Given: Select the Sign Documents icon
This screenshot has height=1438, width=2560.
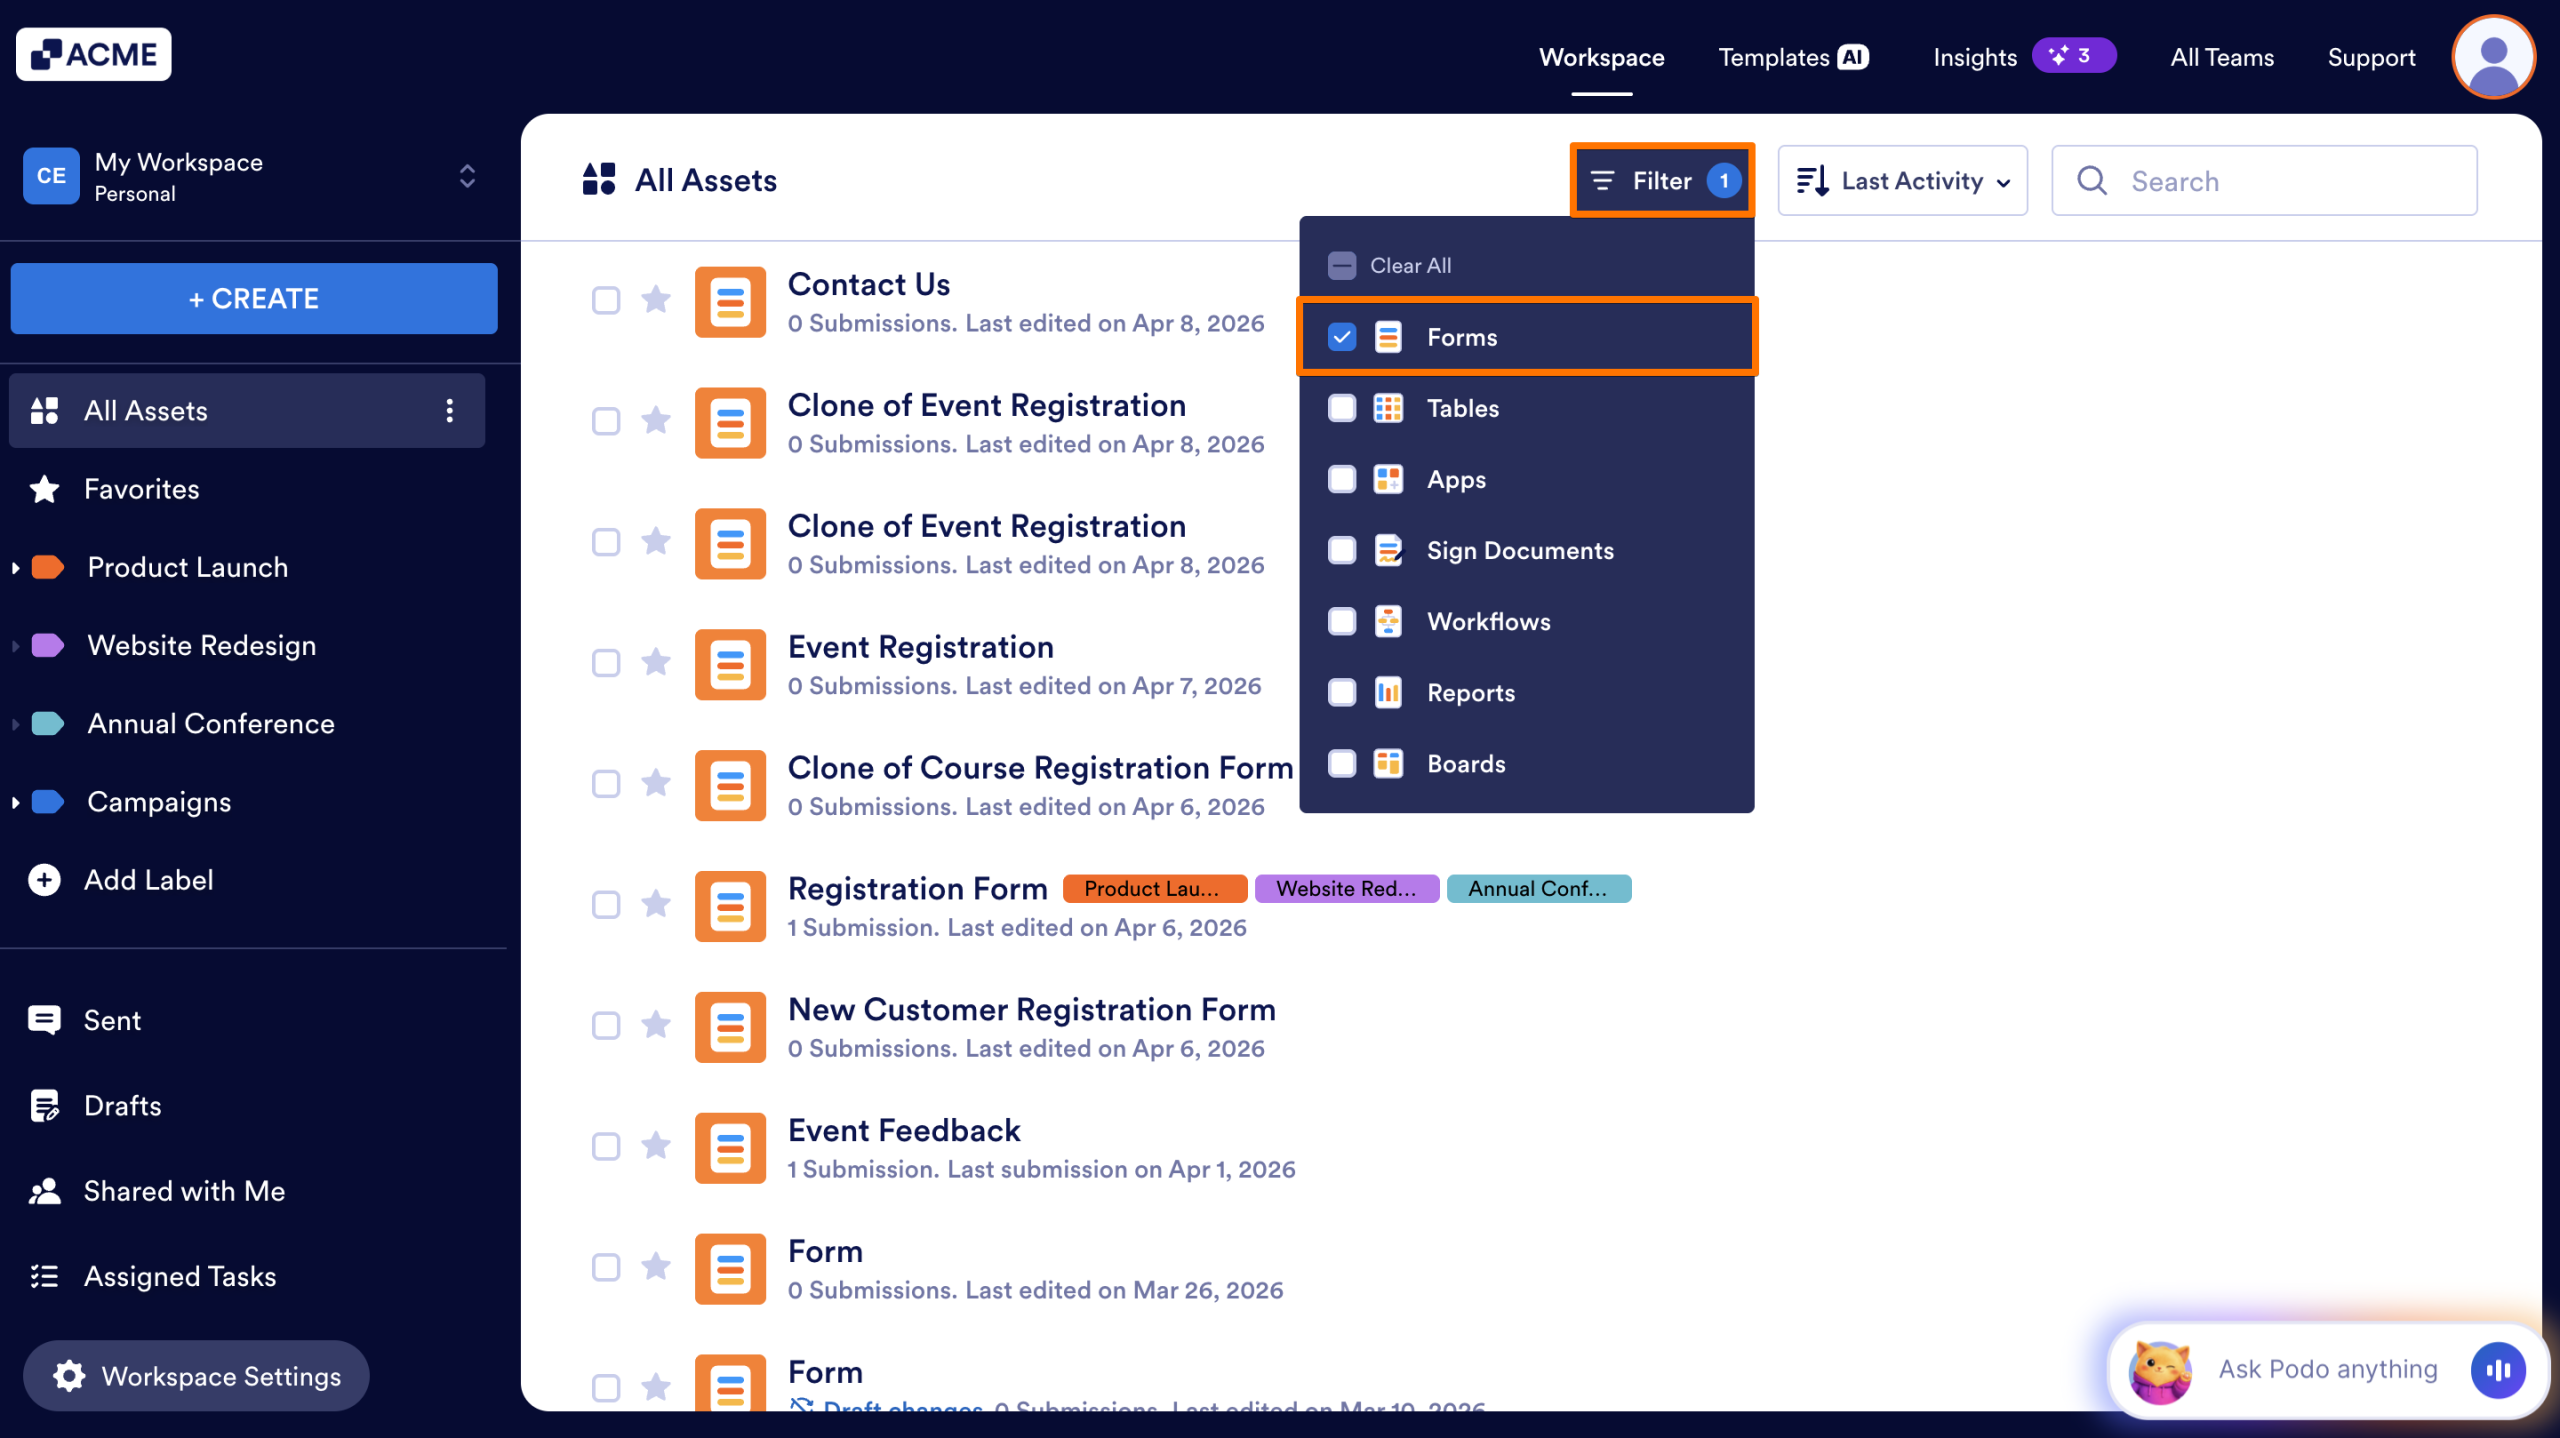Looking at the screenshot, I should (x=1388, y=550).
